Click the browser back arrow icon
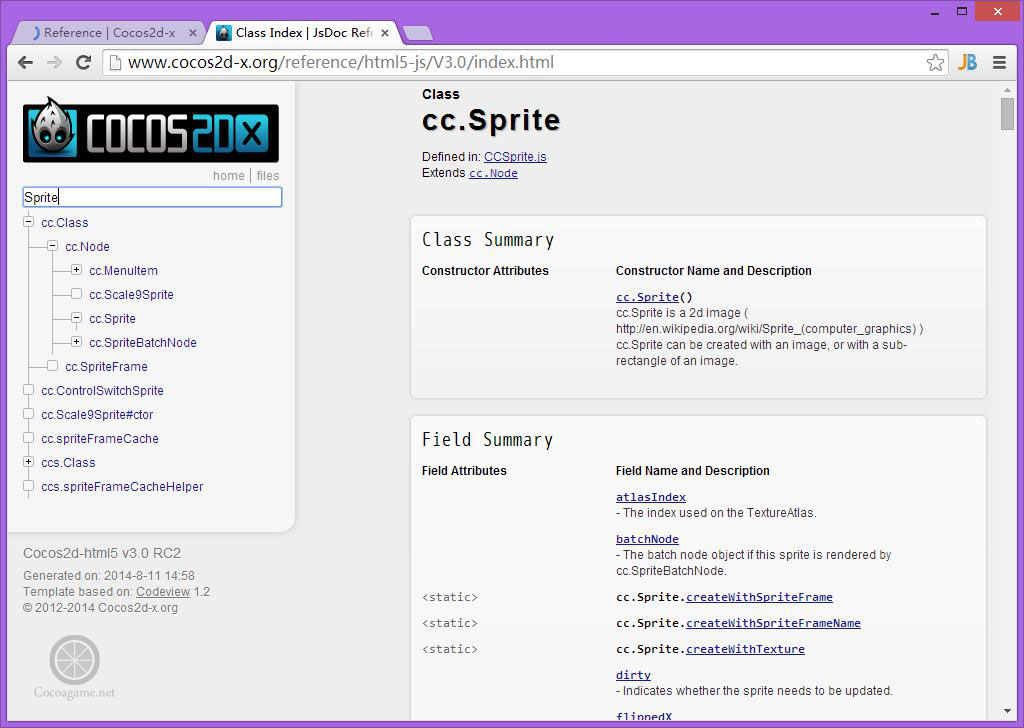Viewport: 1024px width, 728px height. [x=26, y=62]
